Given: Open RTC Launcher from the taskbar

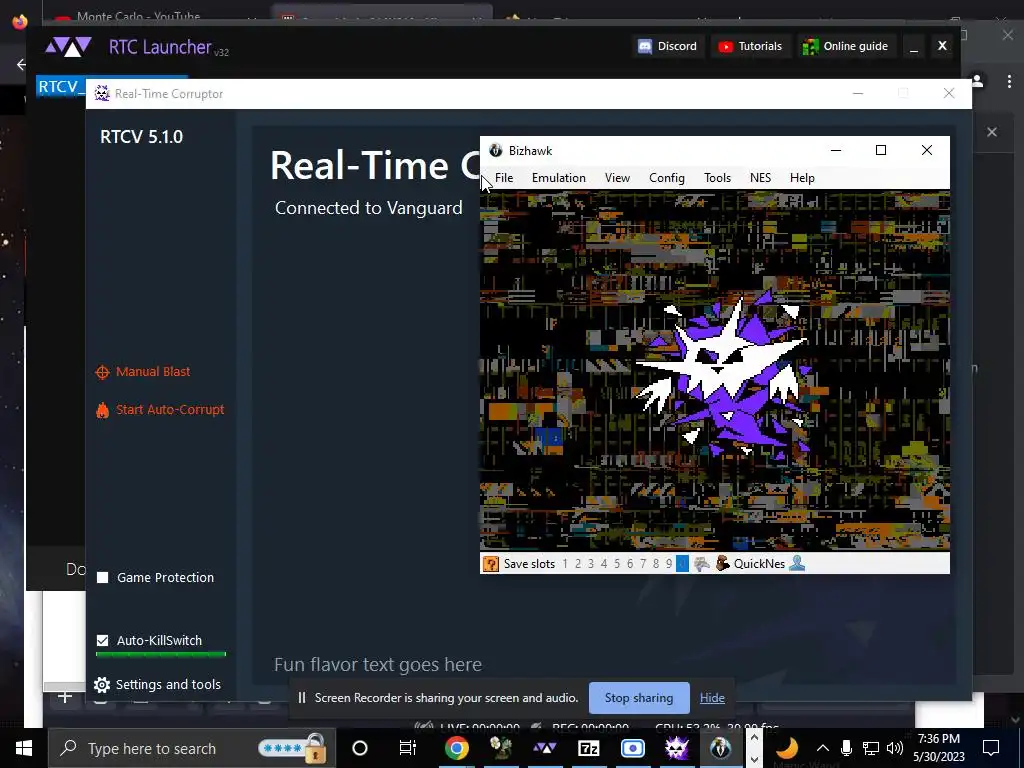Looking at the screenshot, I should tap(545, 748).
